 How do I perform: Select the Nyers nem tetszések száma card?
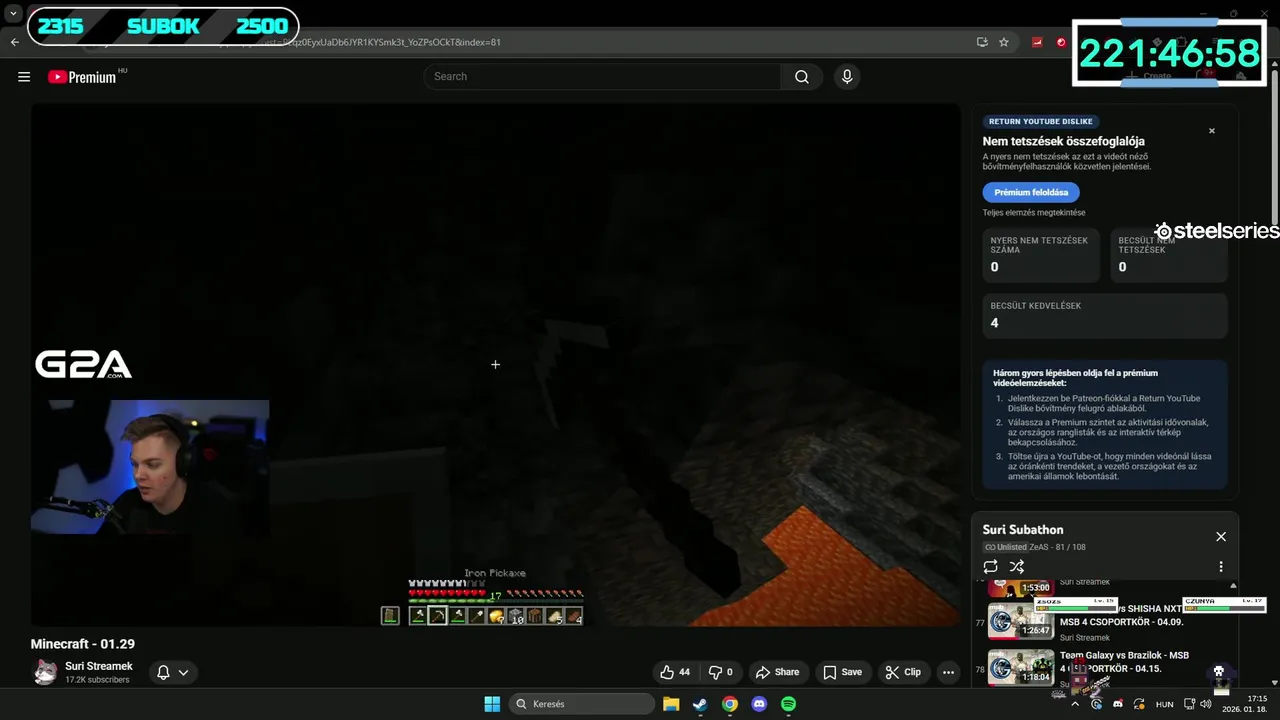1041,255
